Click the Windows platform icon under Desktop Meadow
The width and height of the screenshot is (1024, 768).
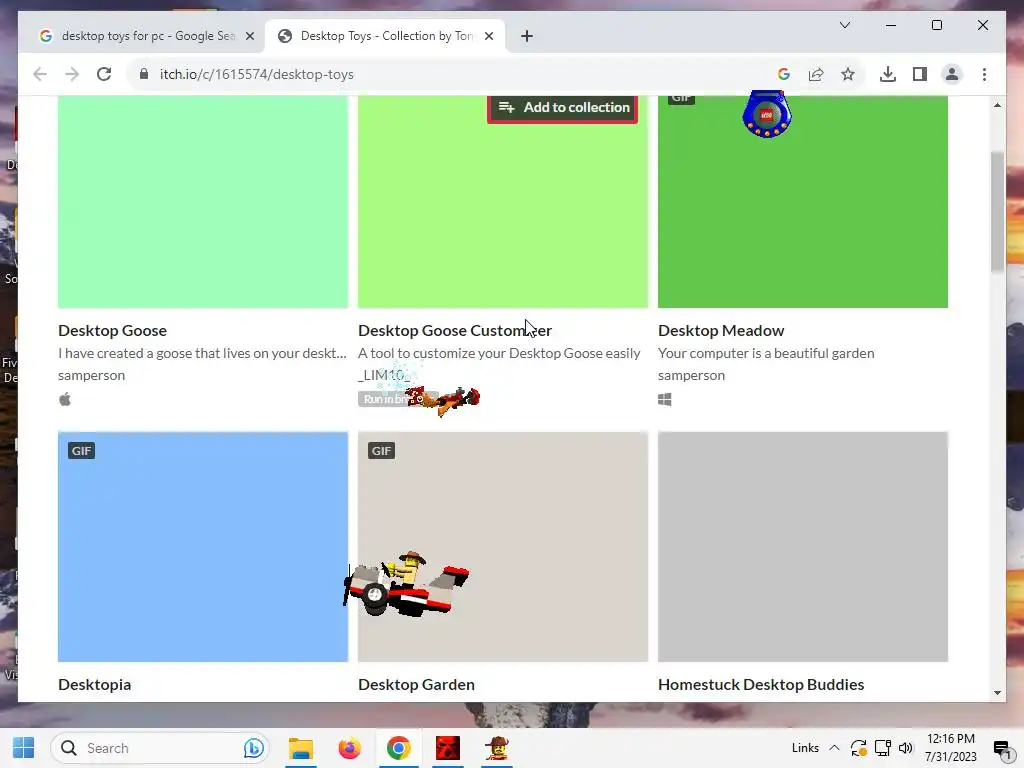click(x=665, y=399)
